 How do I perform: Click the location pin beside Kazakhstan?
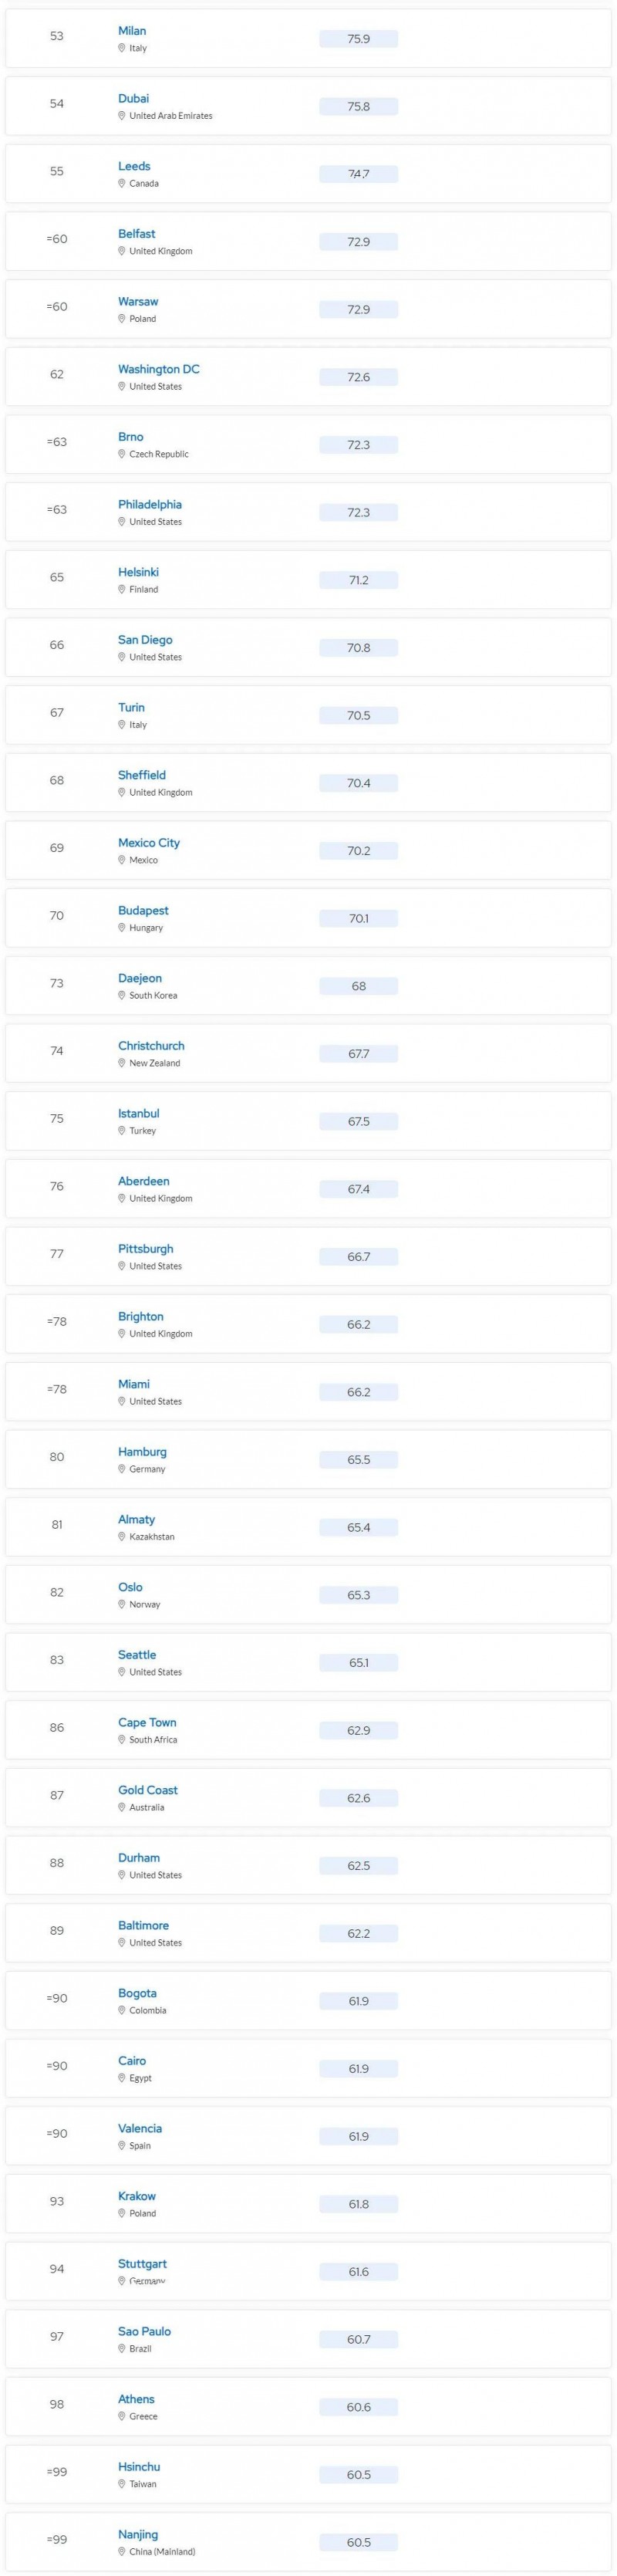click(x=122, y=1536)
